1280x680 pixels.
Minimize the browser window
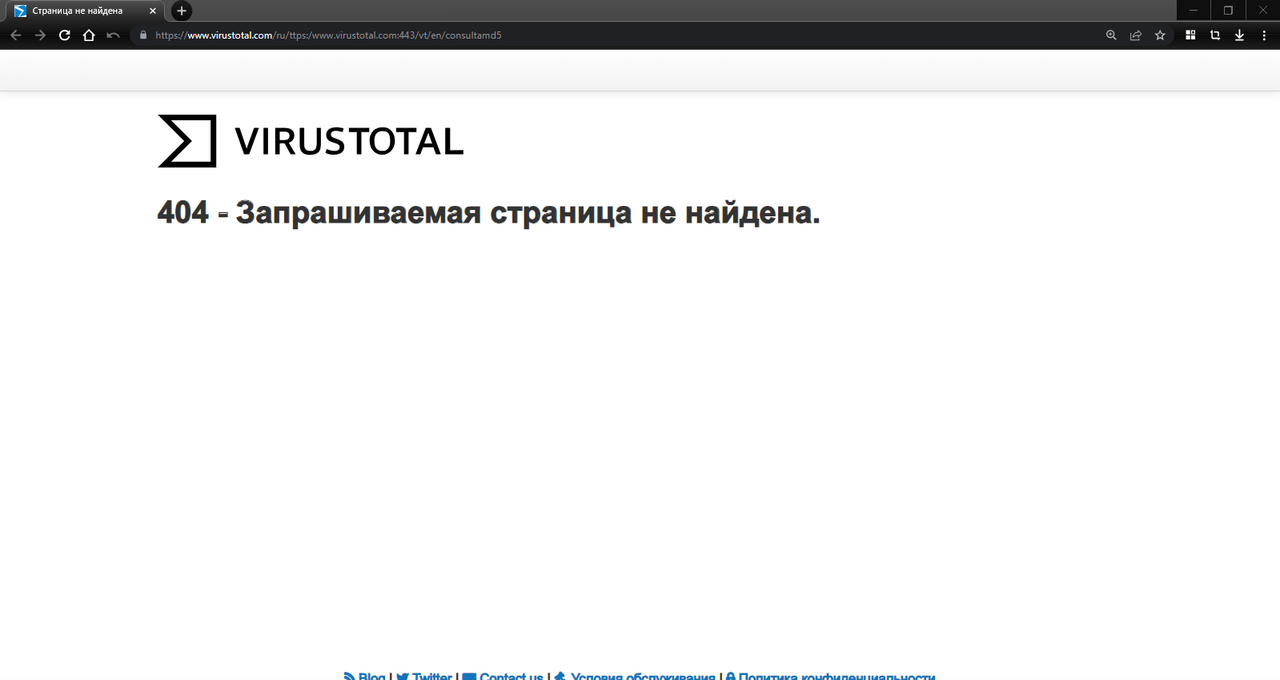(1193, 10)
